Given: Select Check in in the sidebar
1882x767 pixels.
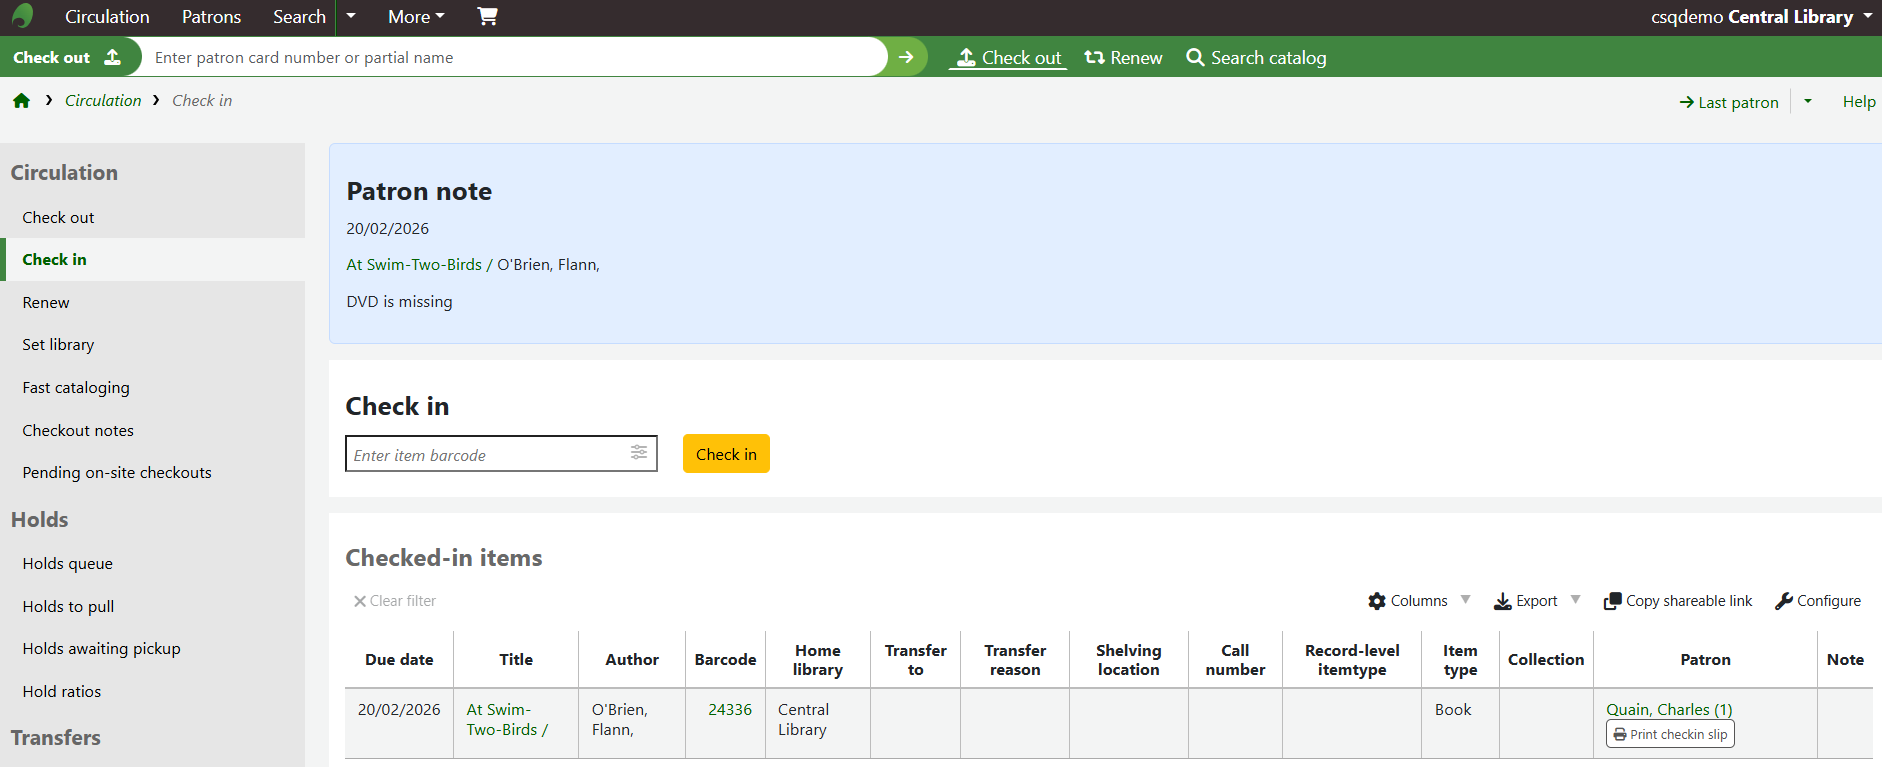Looking at the screenshot, I should click(x=152, y=259).
